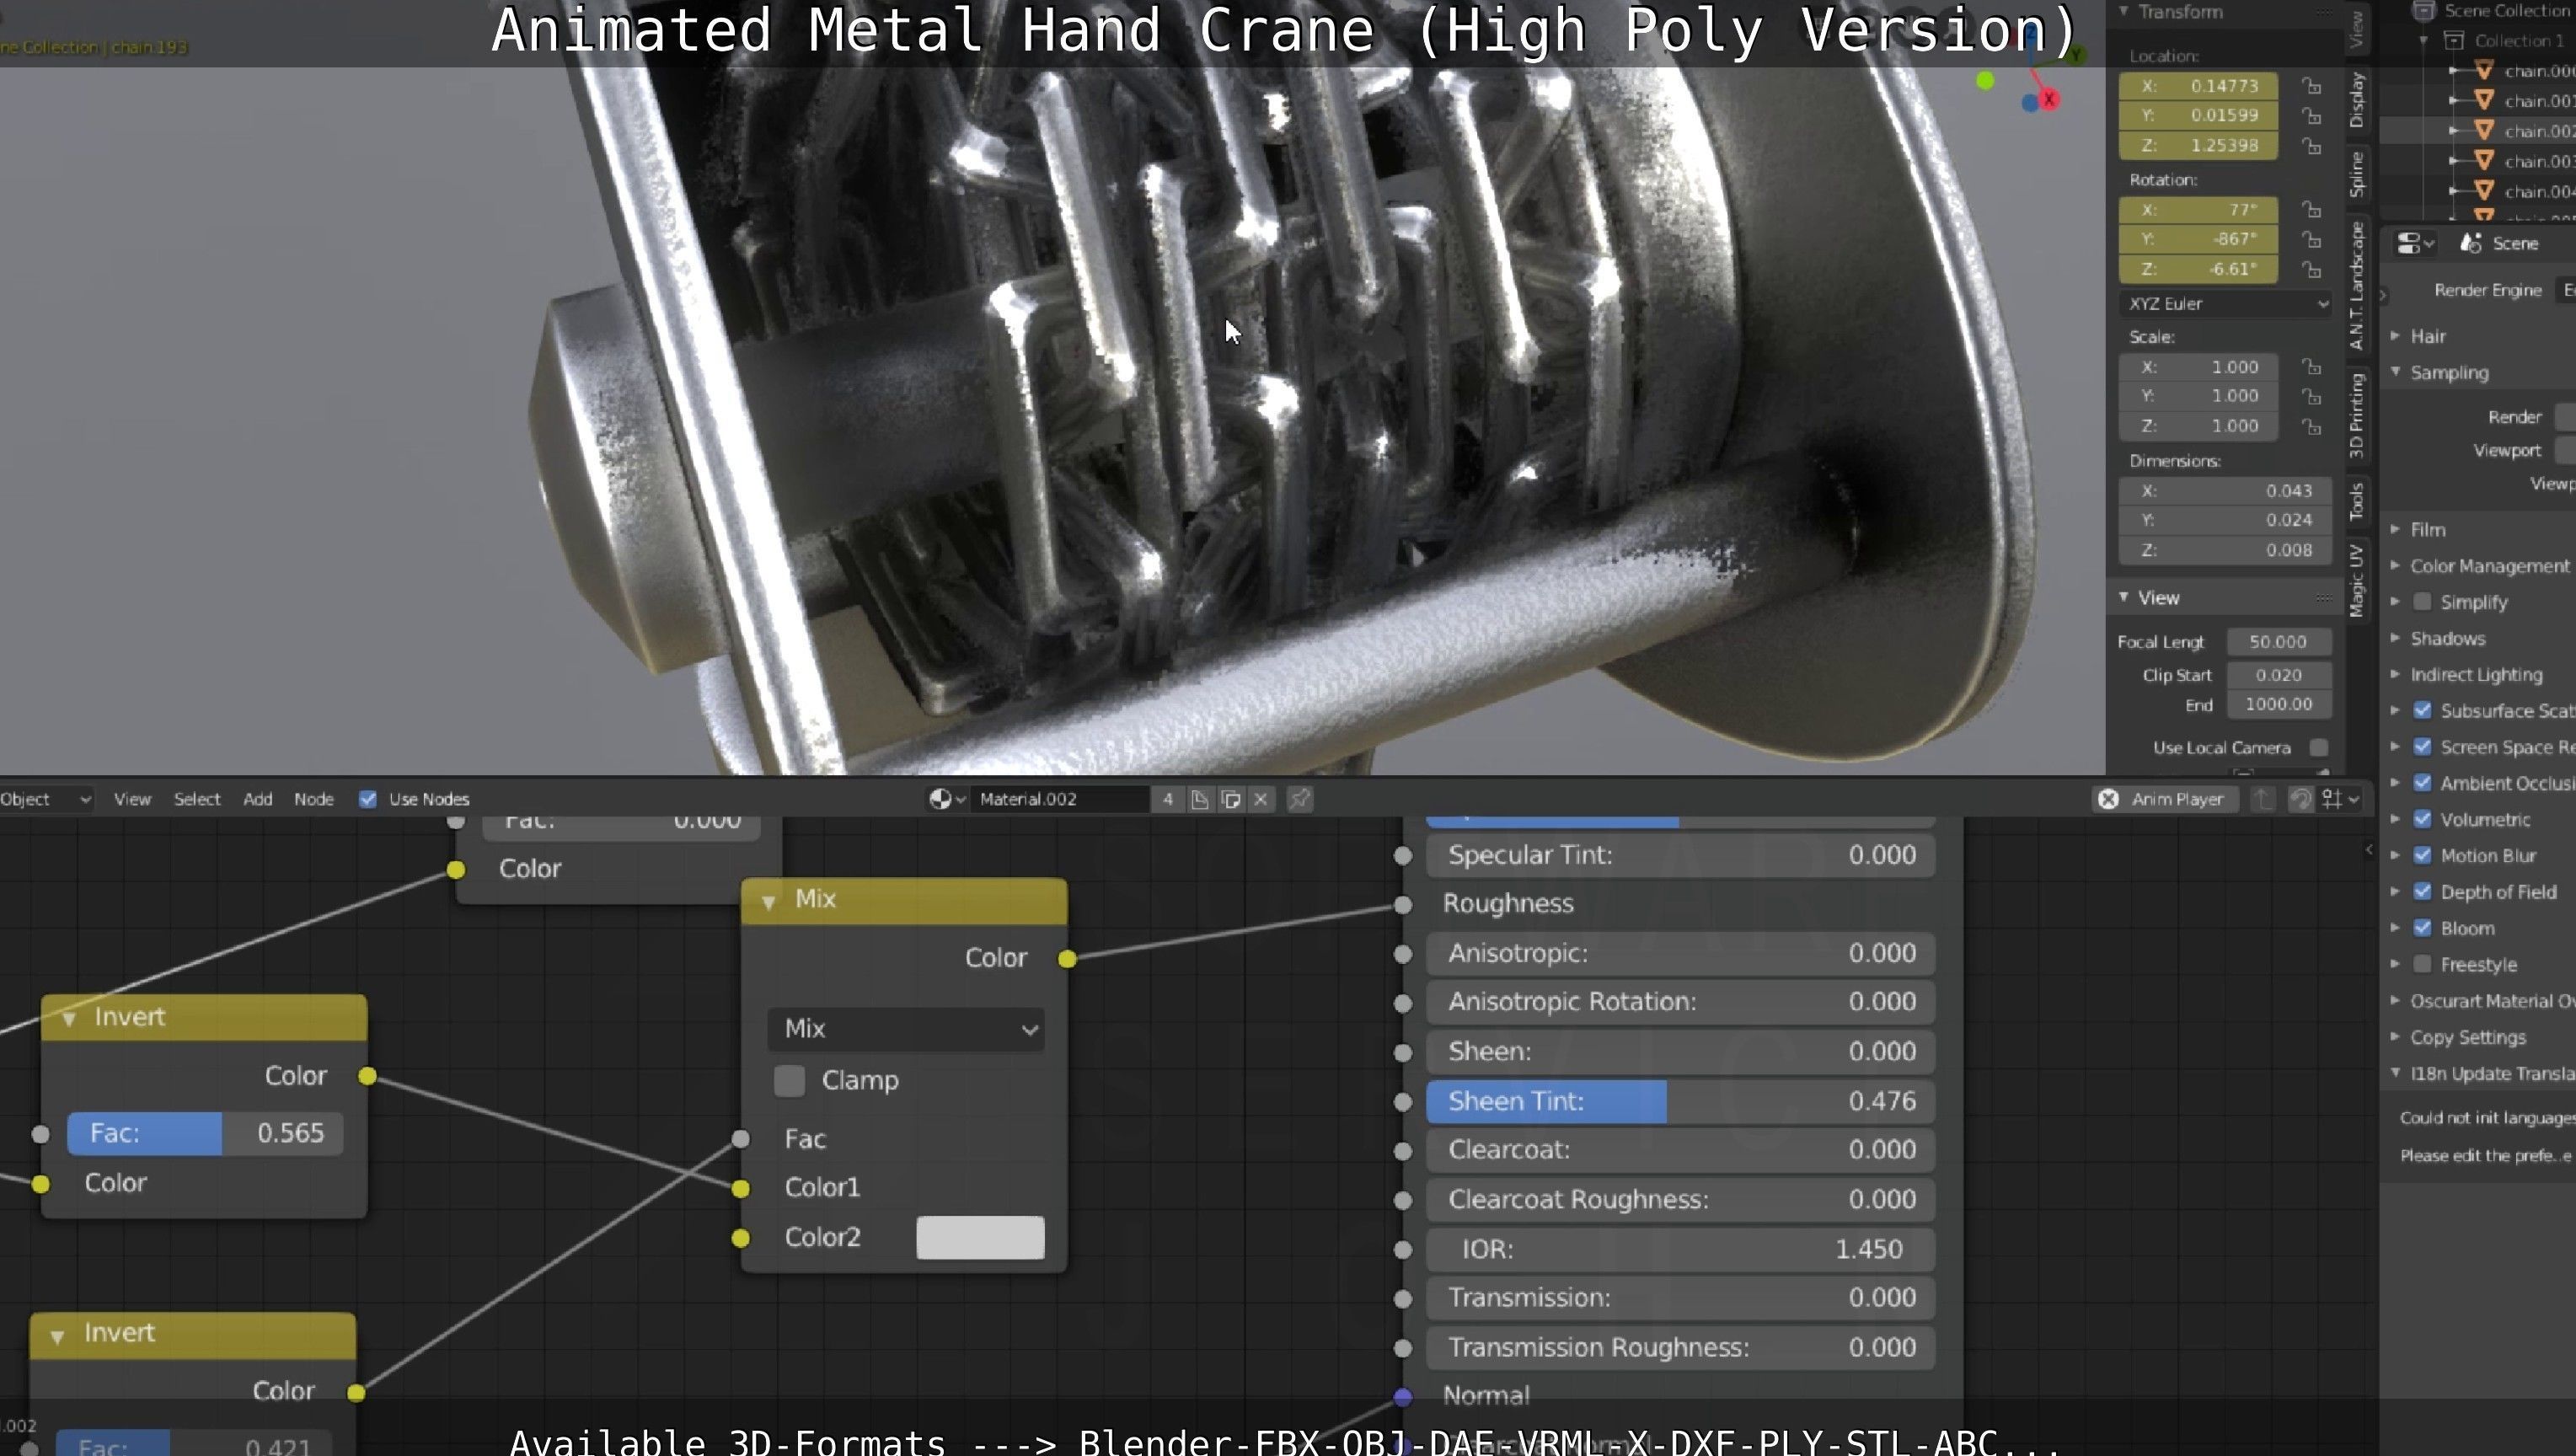Viewport: 2576px width, 1456px height.
Task: Open the Mix blend type dropdown
Action: [x=906, y=1029]
